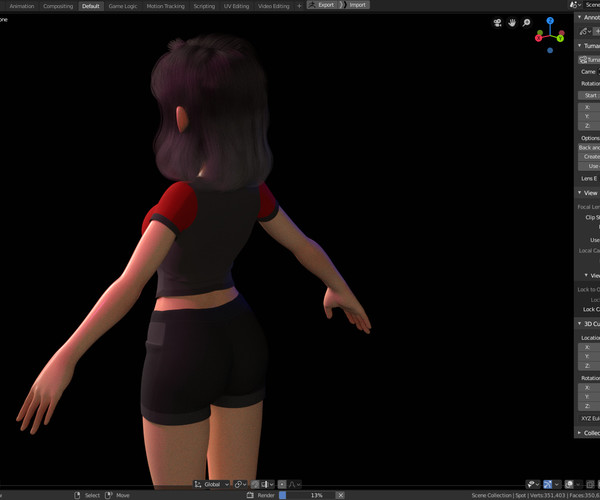Viewport: 600px width, 500px height.
Task: Click the Turnaround camera icon button
Action: click(583, 60)
